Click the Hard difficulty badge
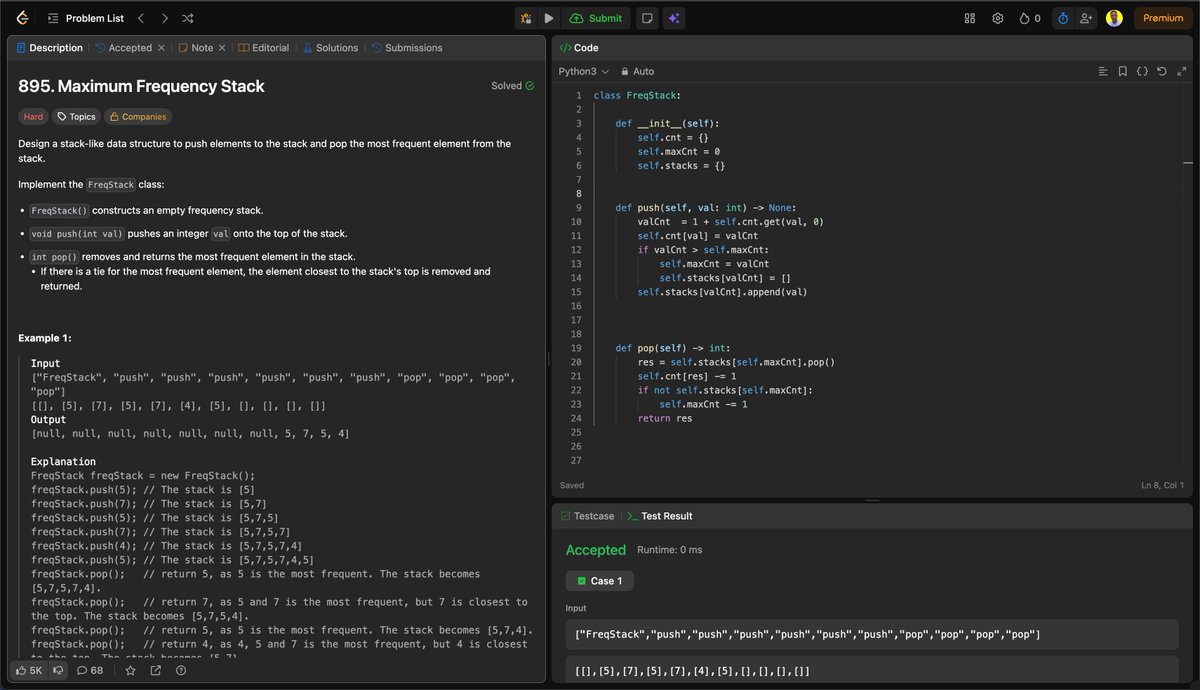Screen dimensions: 1200x690 tap(33, 117)
